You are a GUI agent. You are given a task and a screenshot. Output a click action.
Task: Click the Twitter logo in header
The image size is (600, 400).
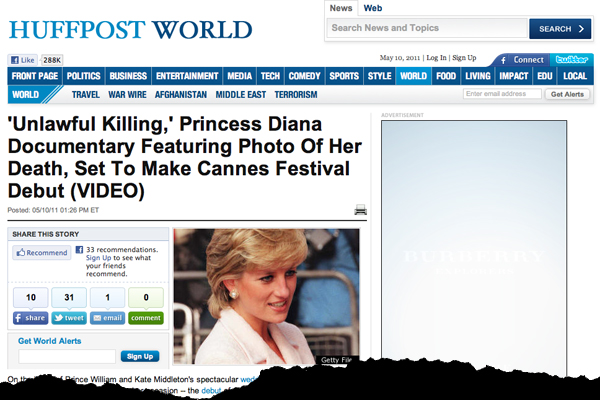[x=572, y=59]
